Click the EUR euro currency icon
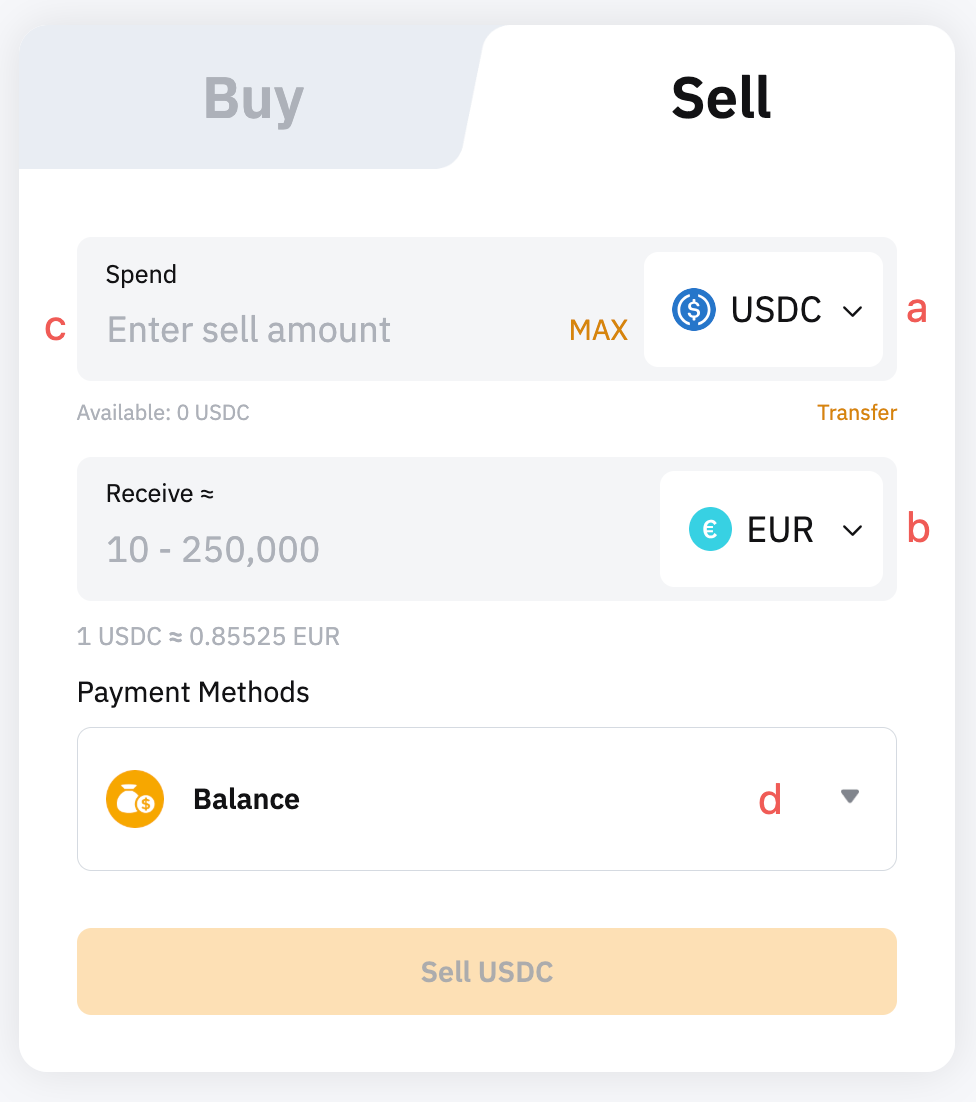This screenshot has width=976, height=1102. point(710,530)
